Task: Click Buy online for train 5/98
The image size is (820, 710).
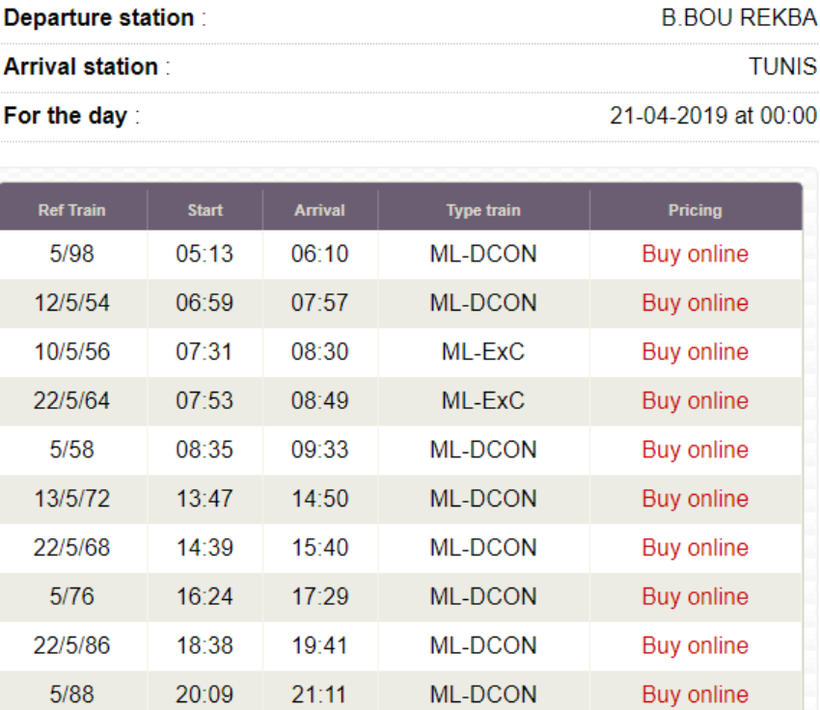Action: coord(695,254)
